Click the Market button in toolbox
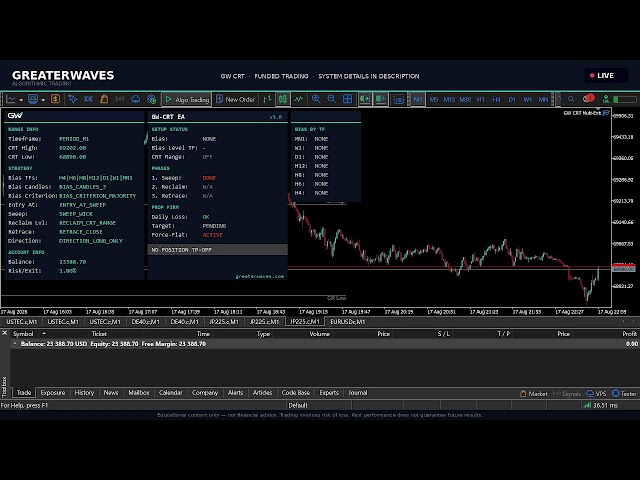 (x=533, y=393)
